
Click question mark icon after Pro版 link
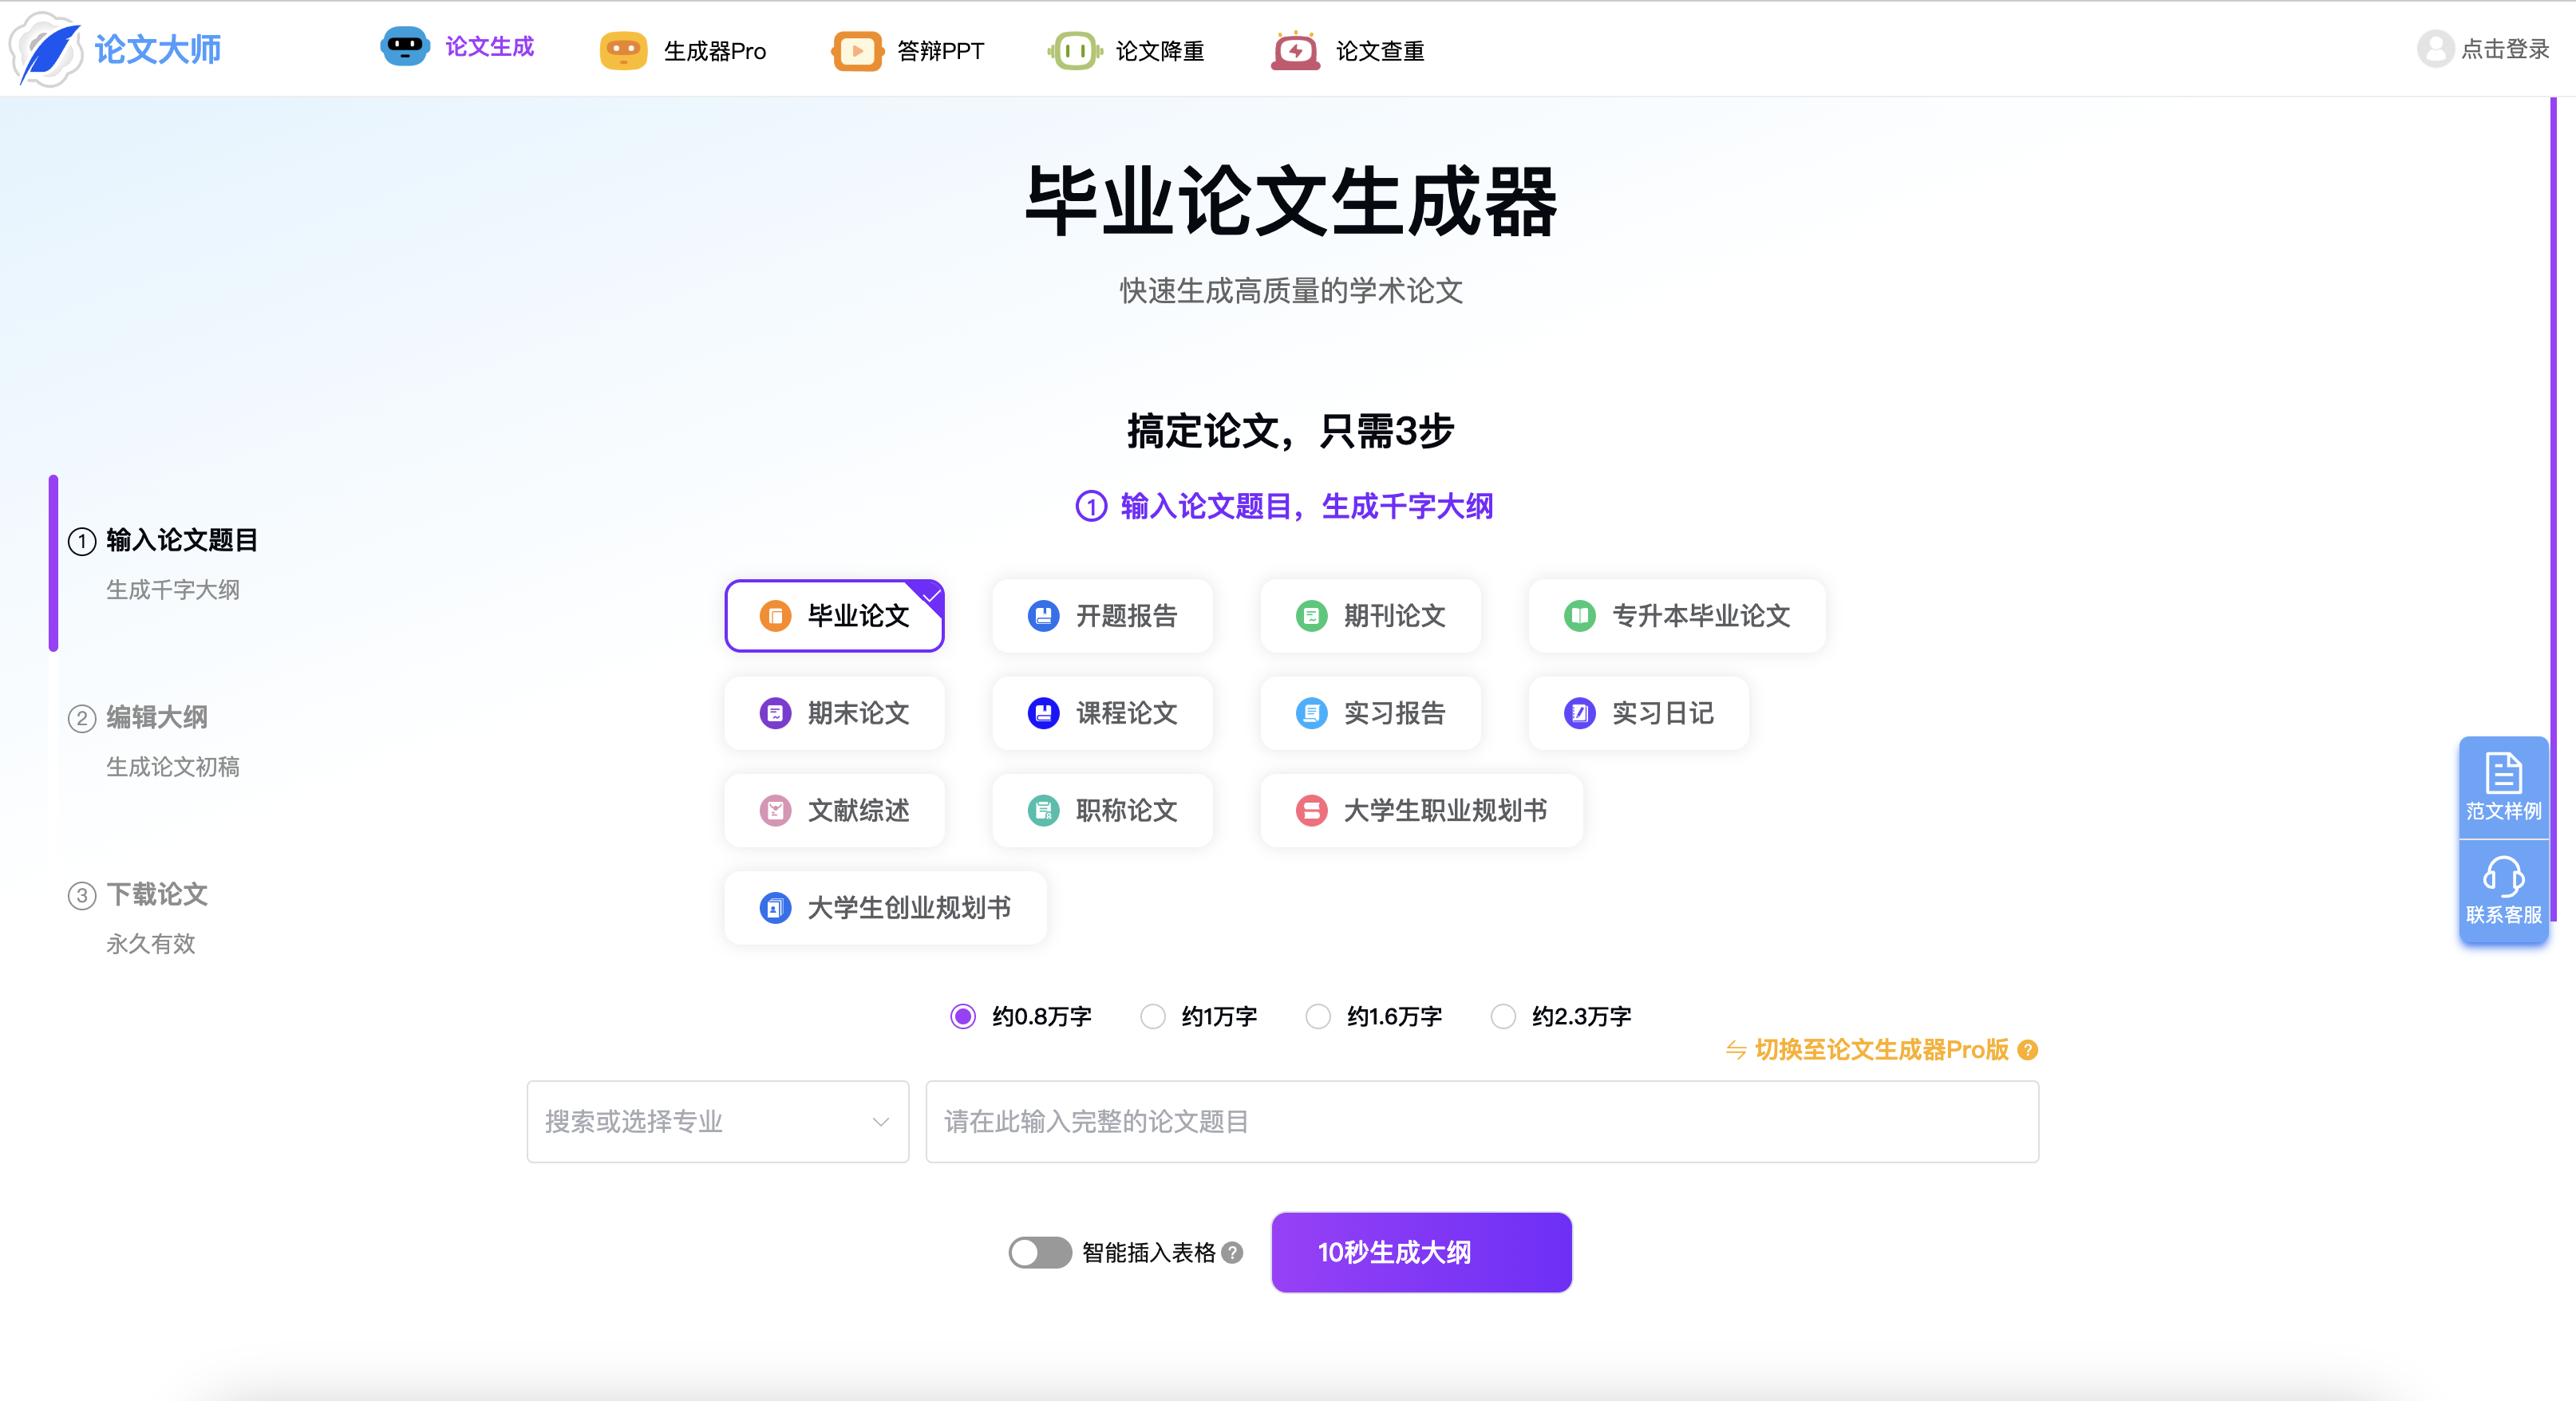tap(2028, 1050)
